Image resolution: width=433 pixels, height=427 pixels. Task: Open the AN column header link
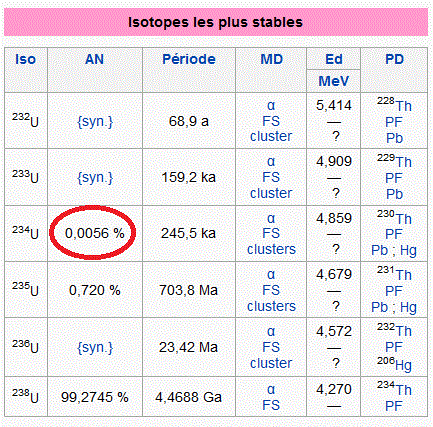pyautogui.click(x=95, y=59)
